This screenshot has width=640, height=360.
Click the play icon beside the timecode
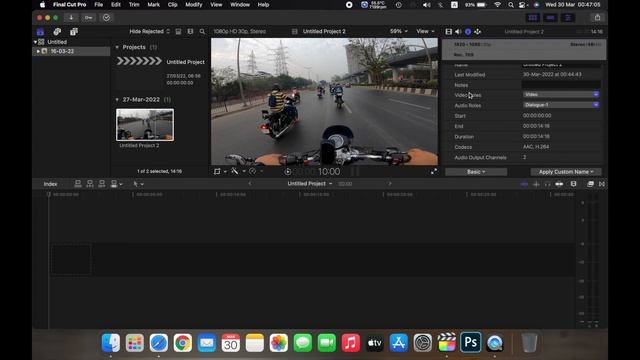287,172
